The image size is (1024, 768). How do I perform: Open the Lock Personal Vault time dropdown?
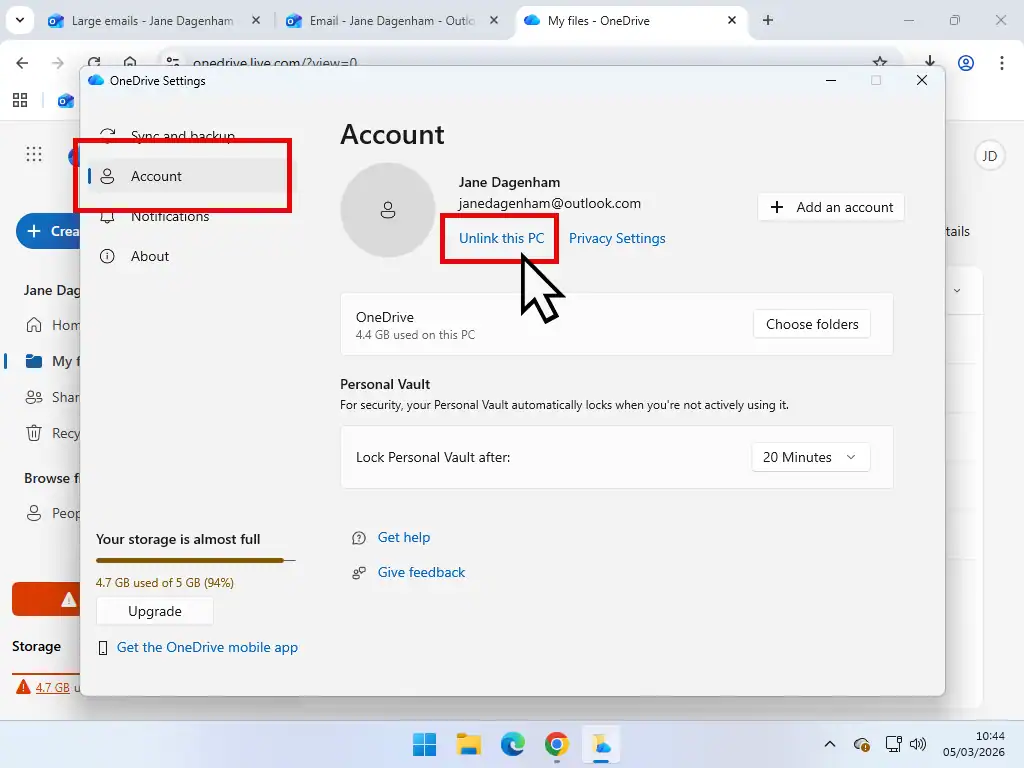click(x=810, y=457)
